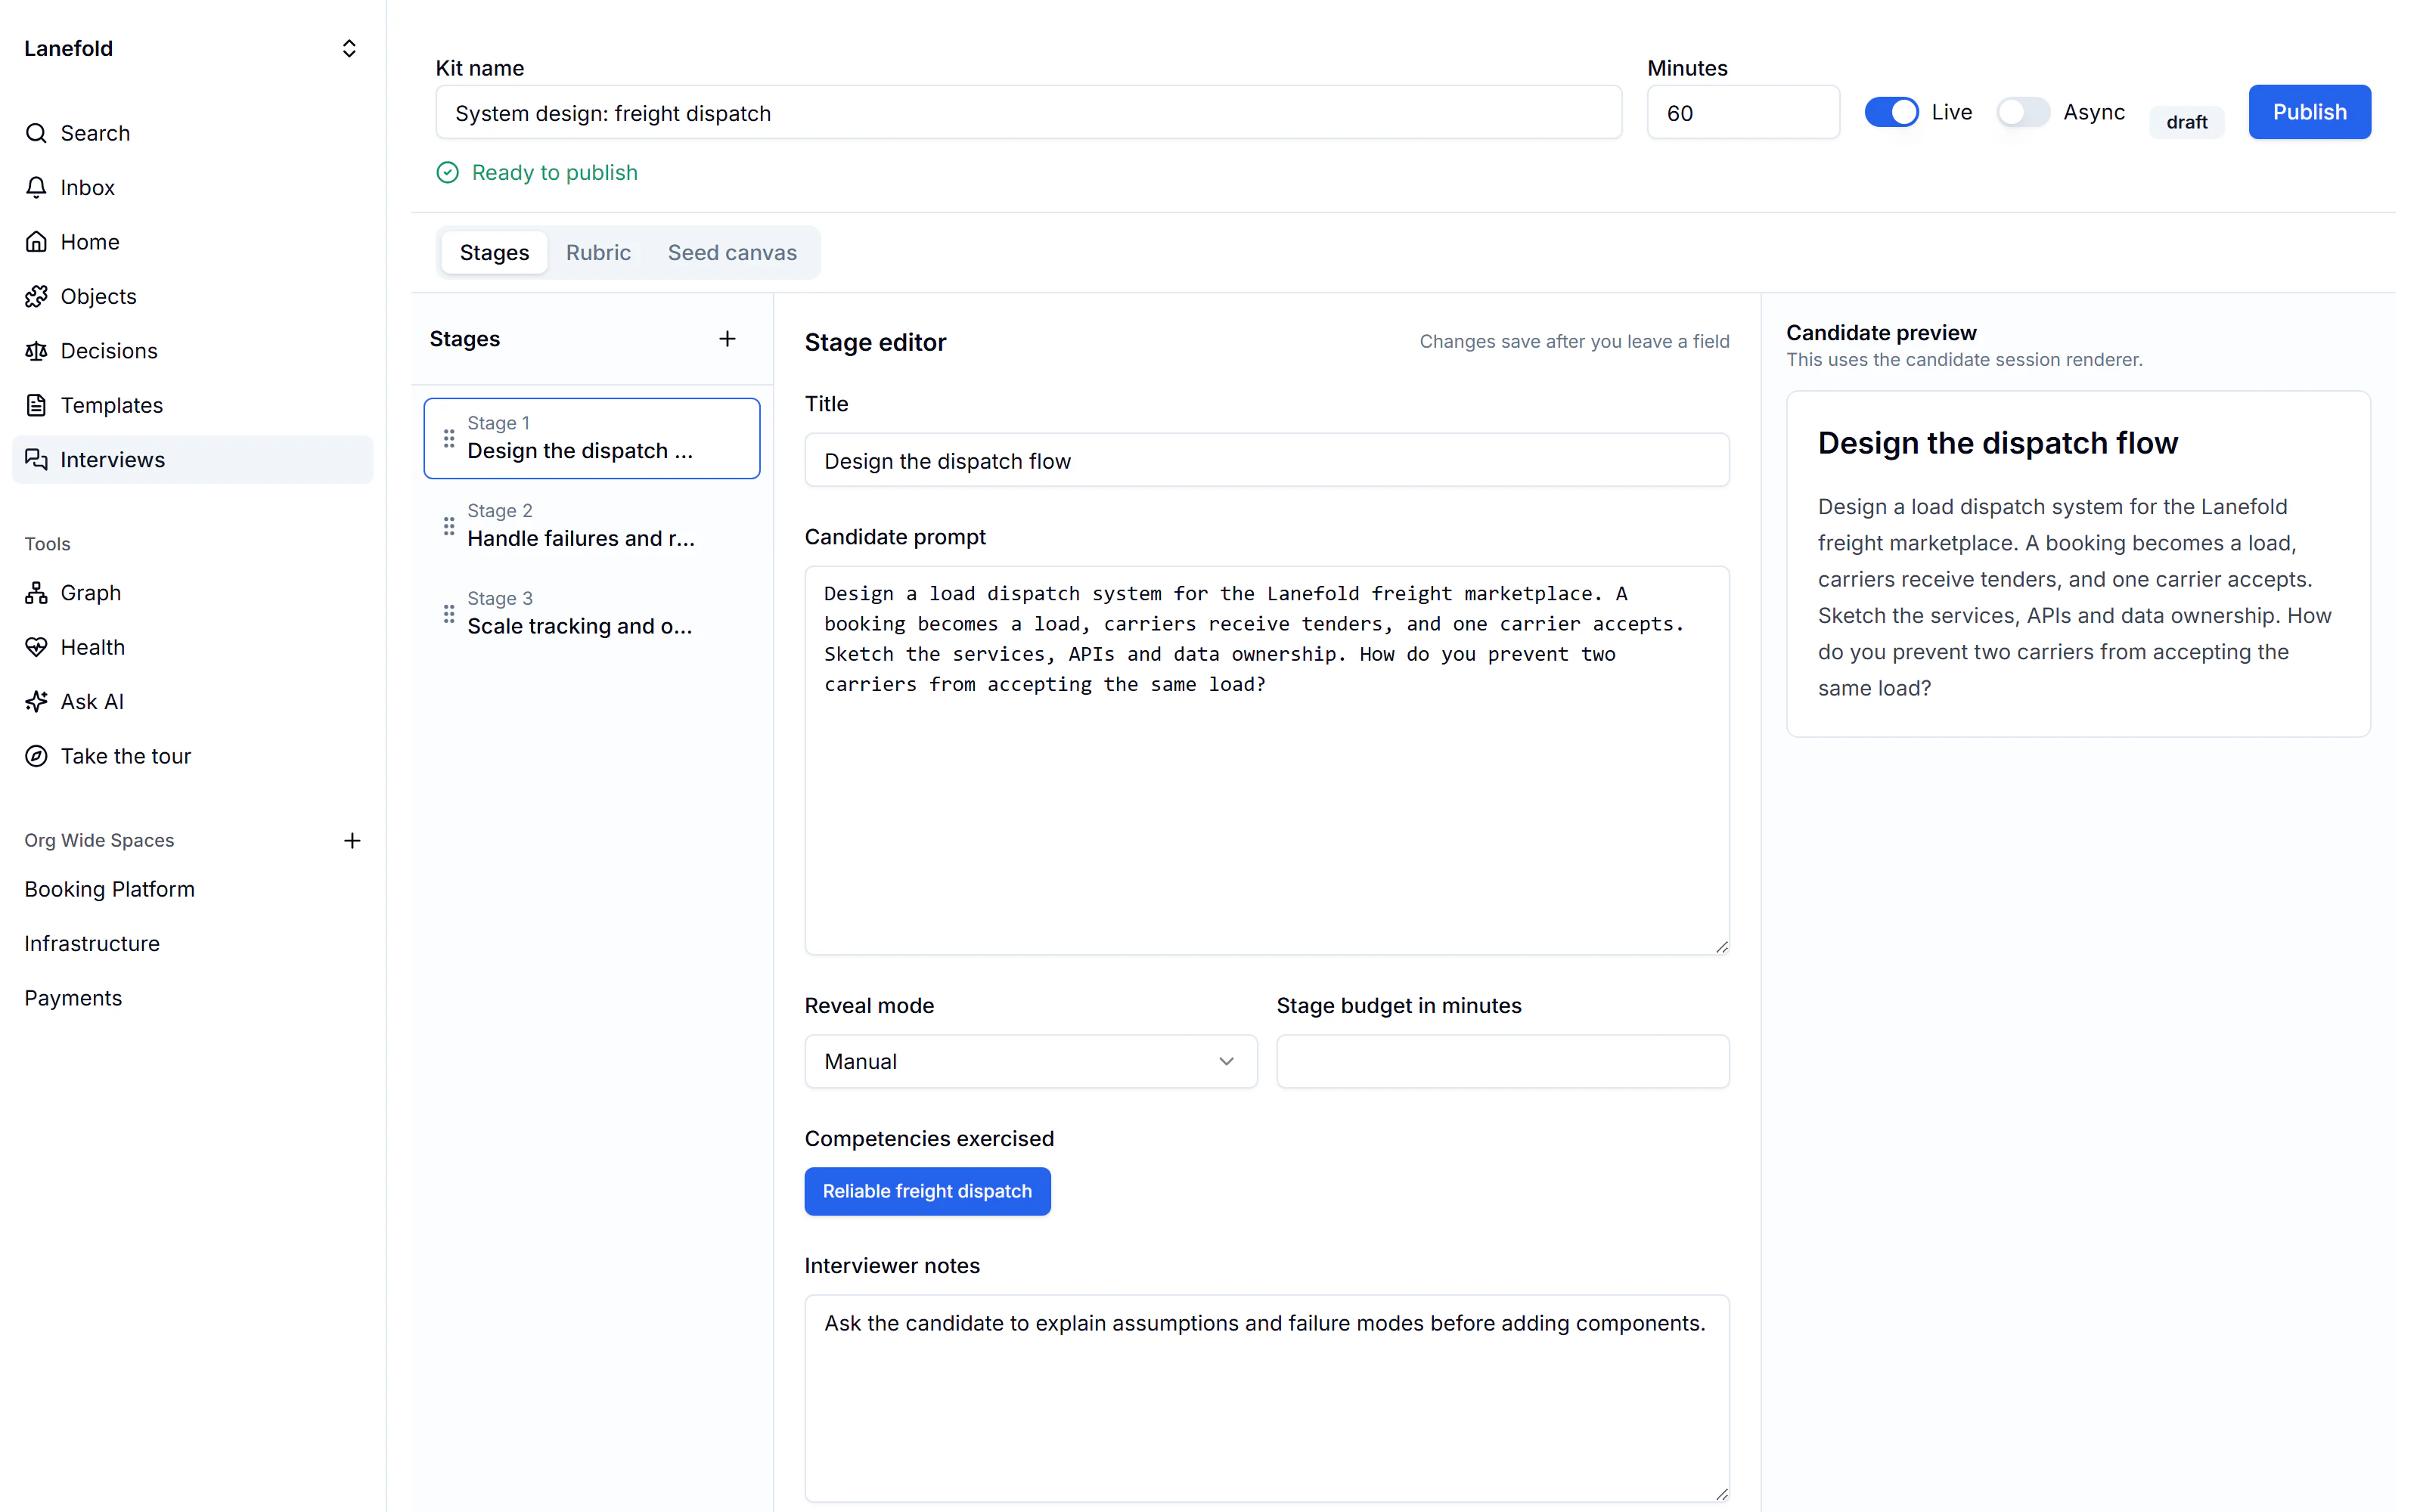Click the Templates document icon

(x=36, y=405)
